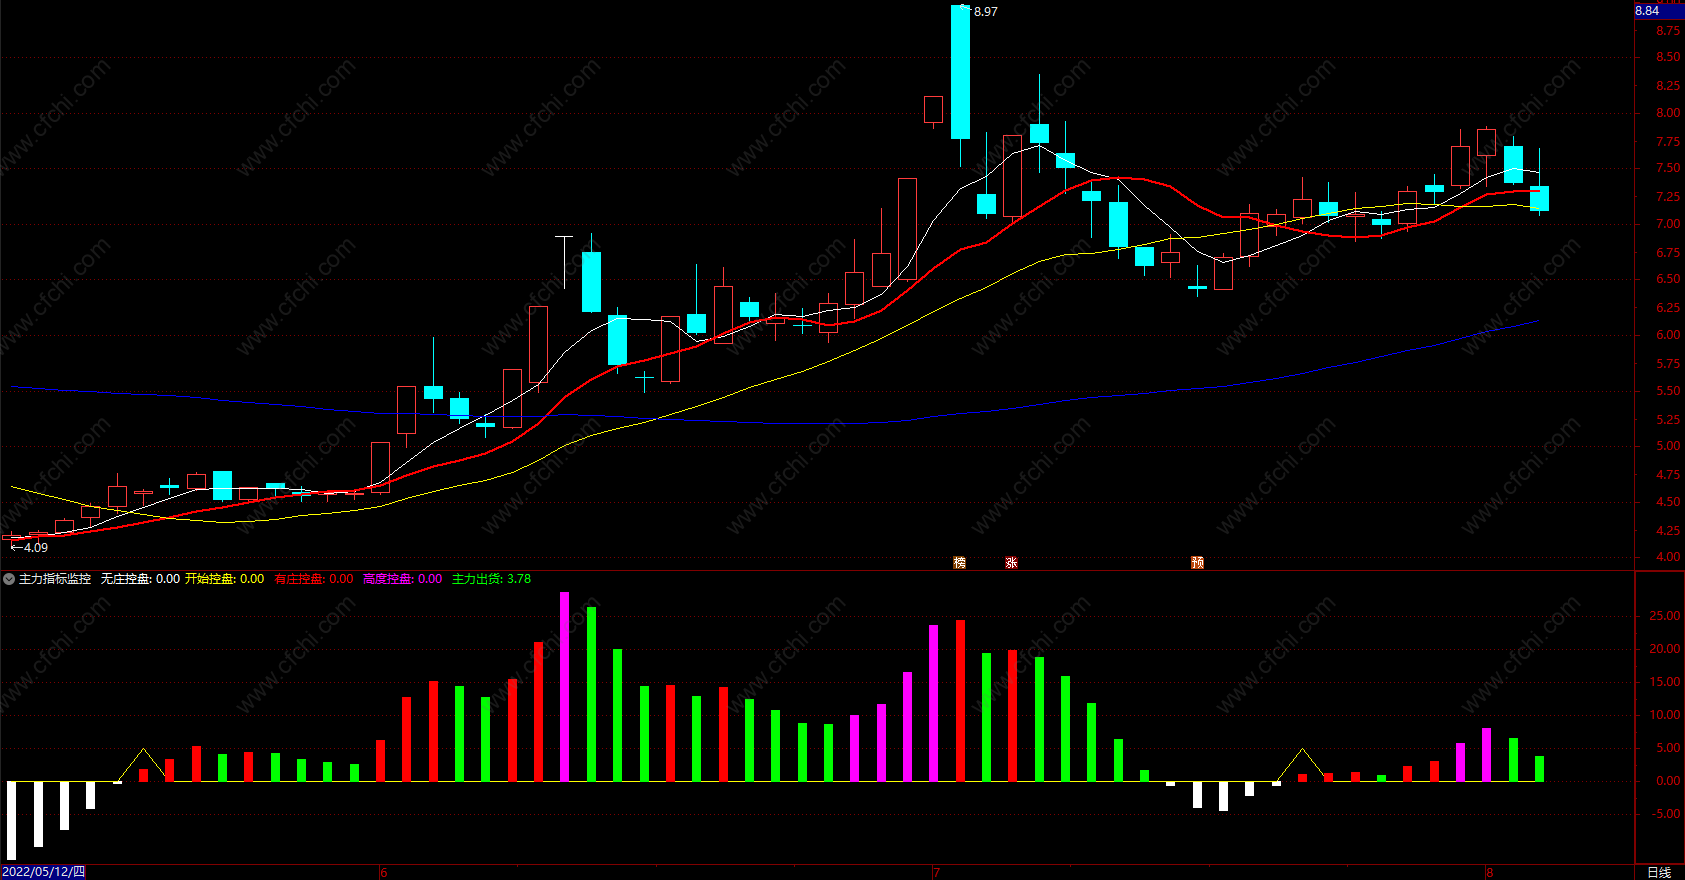Viewport: 1685px width, 880px height.
Task: Click the 涨 event marker icon
Action: [x=1011, y=563]
